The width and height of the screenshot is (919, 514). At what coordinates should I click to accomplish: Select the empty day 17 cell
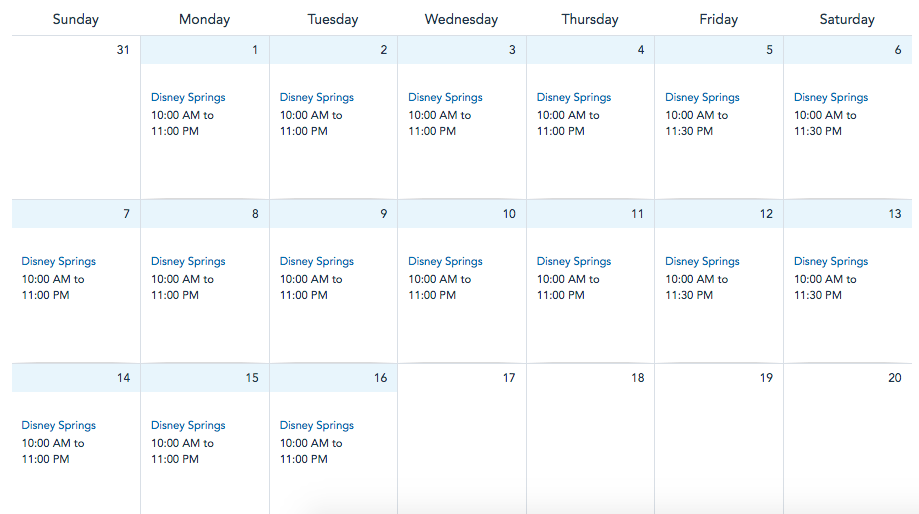pos(462,440)
